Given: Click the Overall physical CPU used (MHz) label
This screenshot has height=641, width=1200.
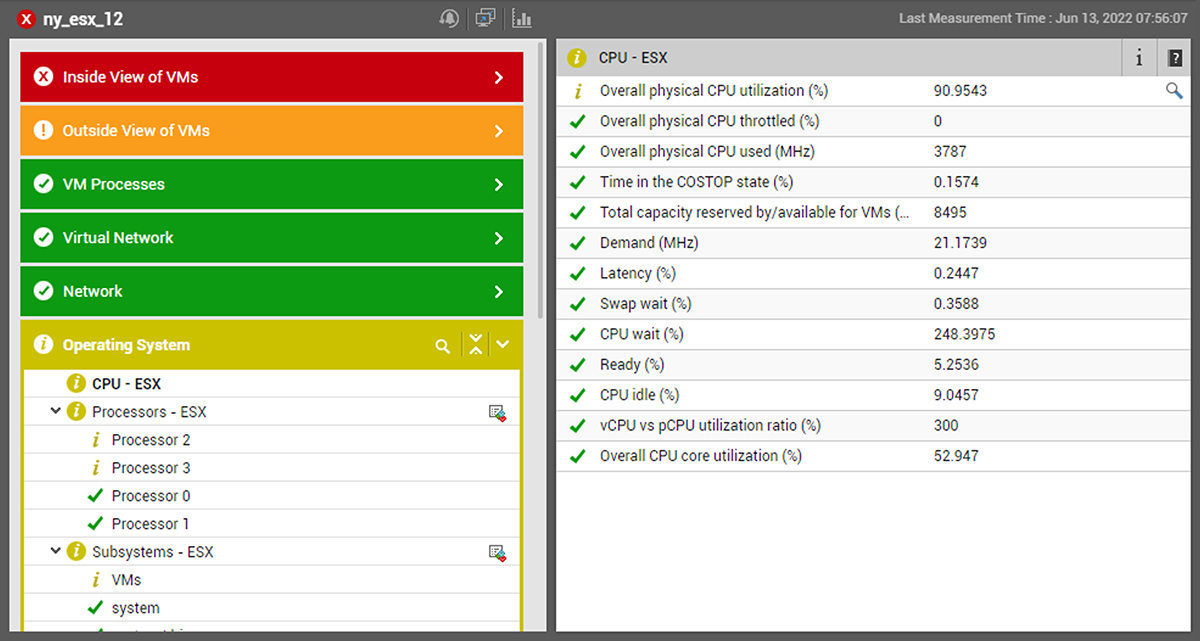Looking at the screenshot, I should [x=707, y=152].
